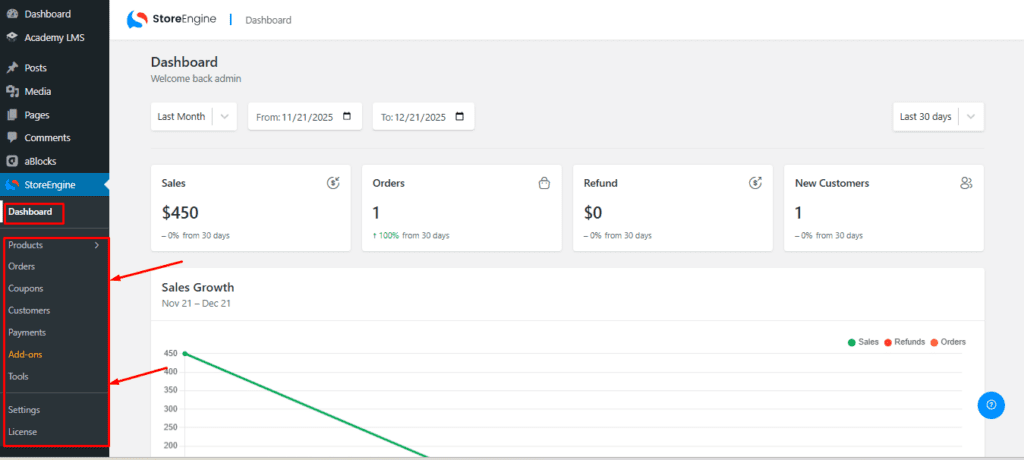Image resolution: width=1024 pixels, height=460 pixels.
Task: Click the Orders card shopping bag icon
Action: coord(544,184)
